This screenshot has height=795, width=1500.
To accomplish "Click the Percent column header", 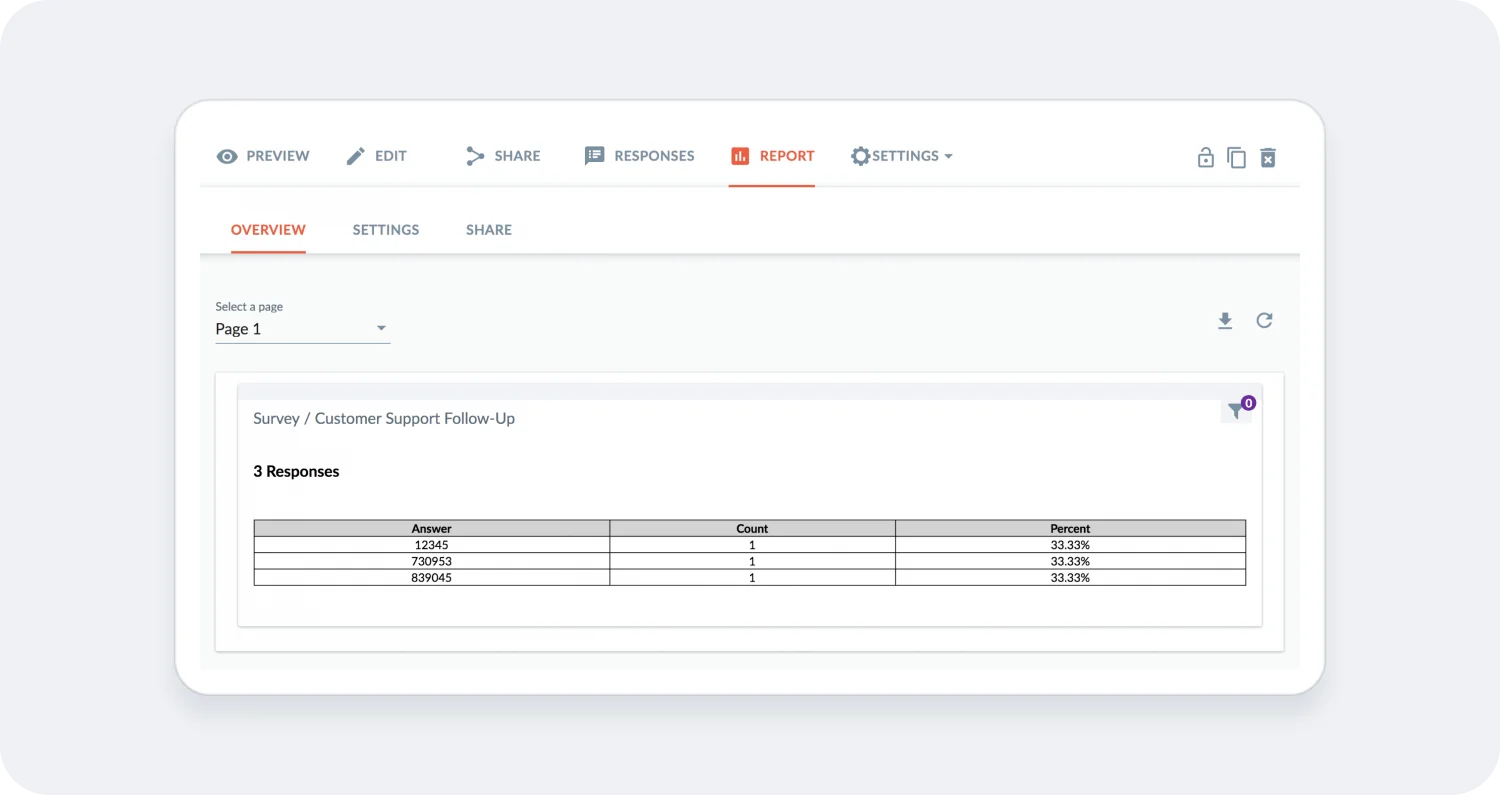I will click(1070, 528).
